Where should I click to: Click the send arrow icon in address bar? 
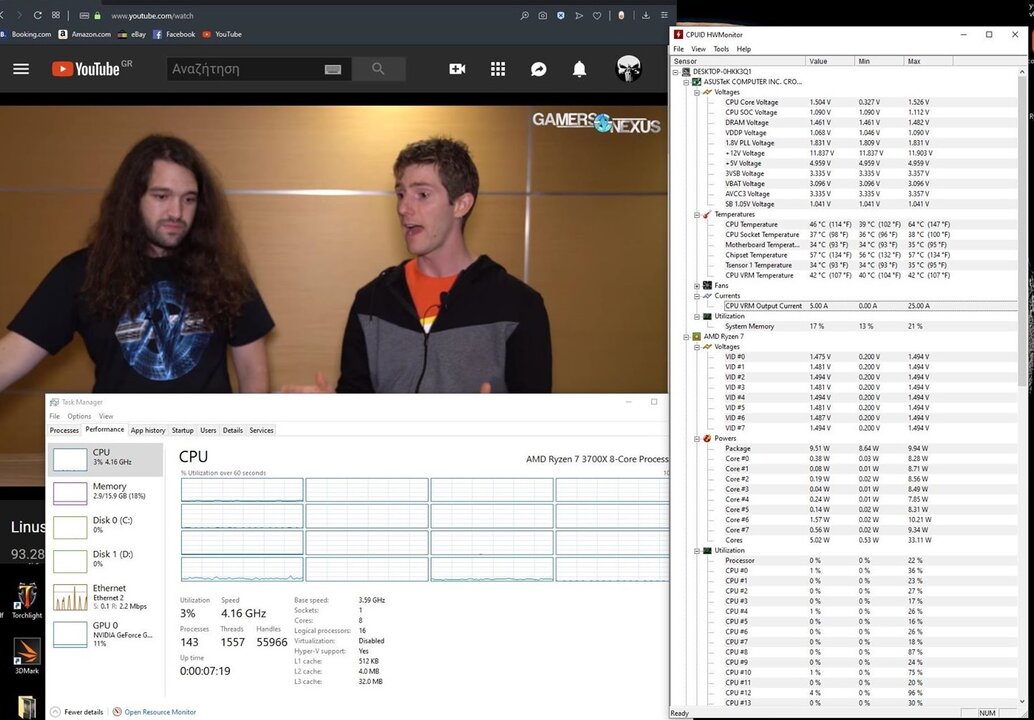[x=579, y=15]
